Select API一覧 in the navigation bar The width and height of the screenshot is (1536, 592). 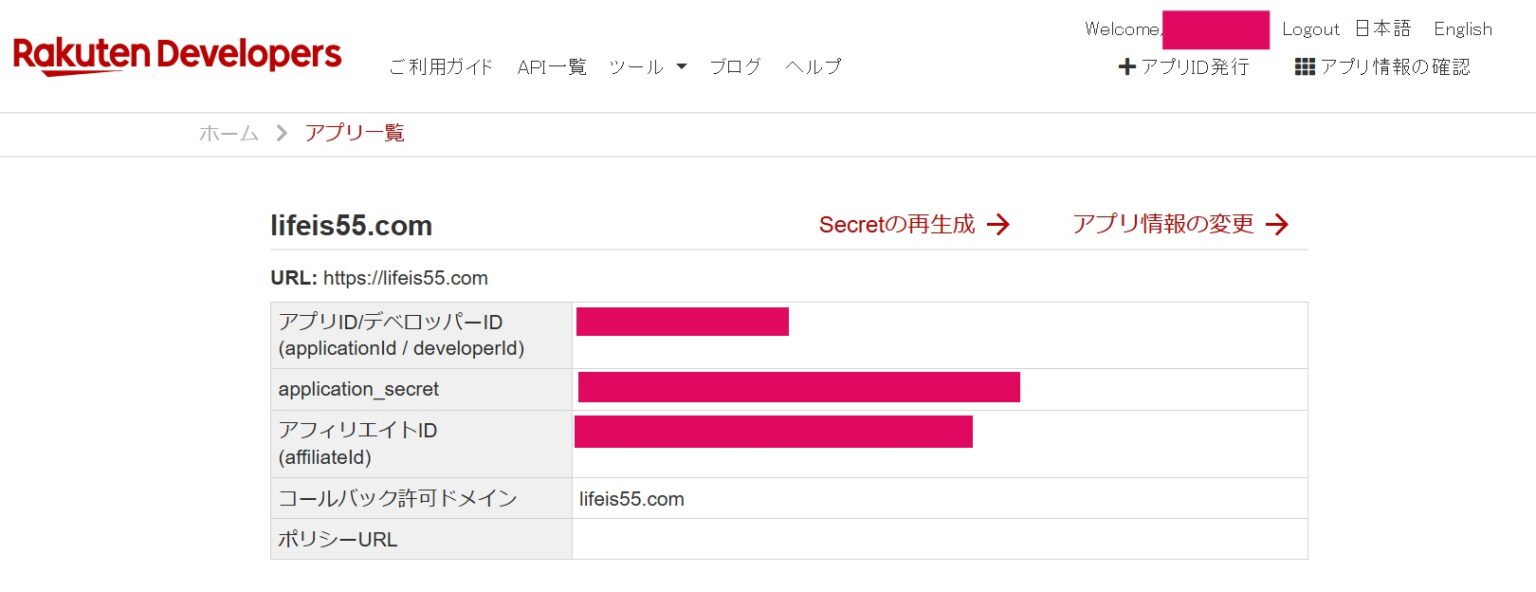point(551,67)
